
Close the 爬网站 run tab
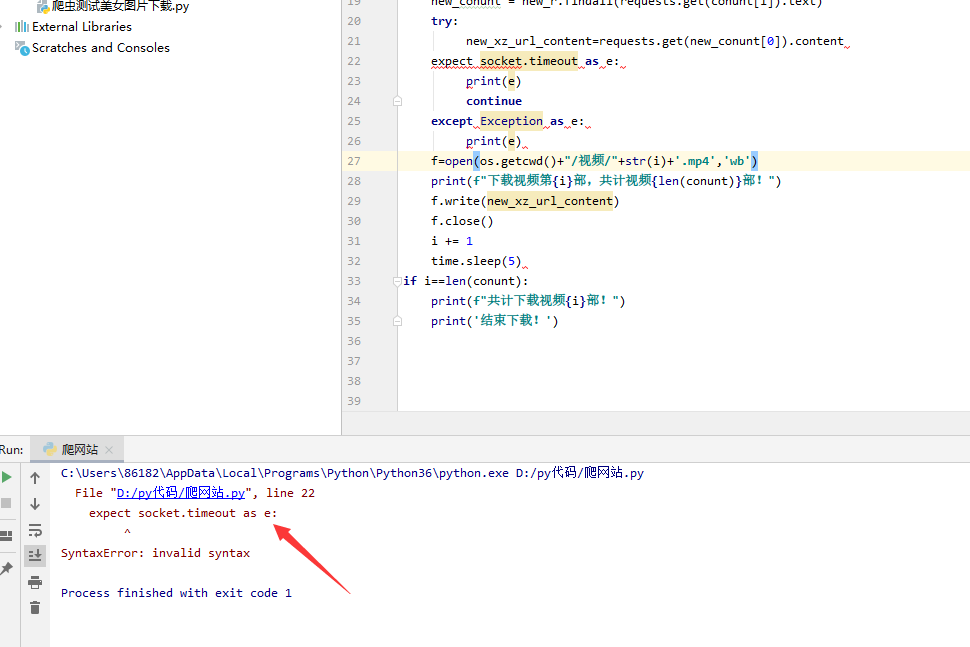coord(110,450)
